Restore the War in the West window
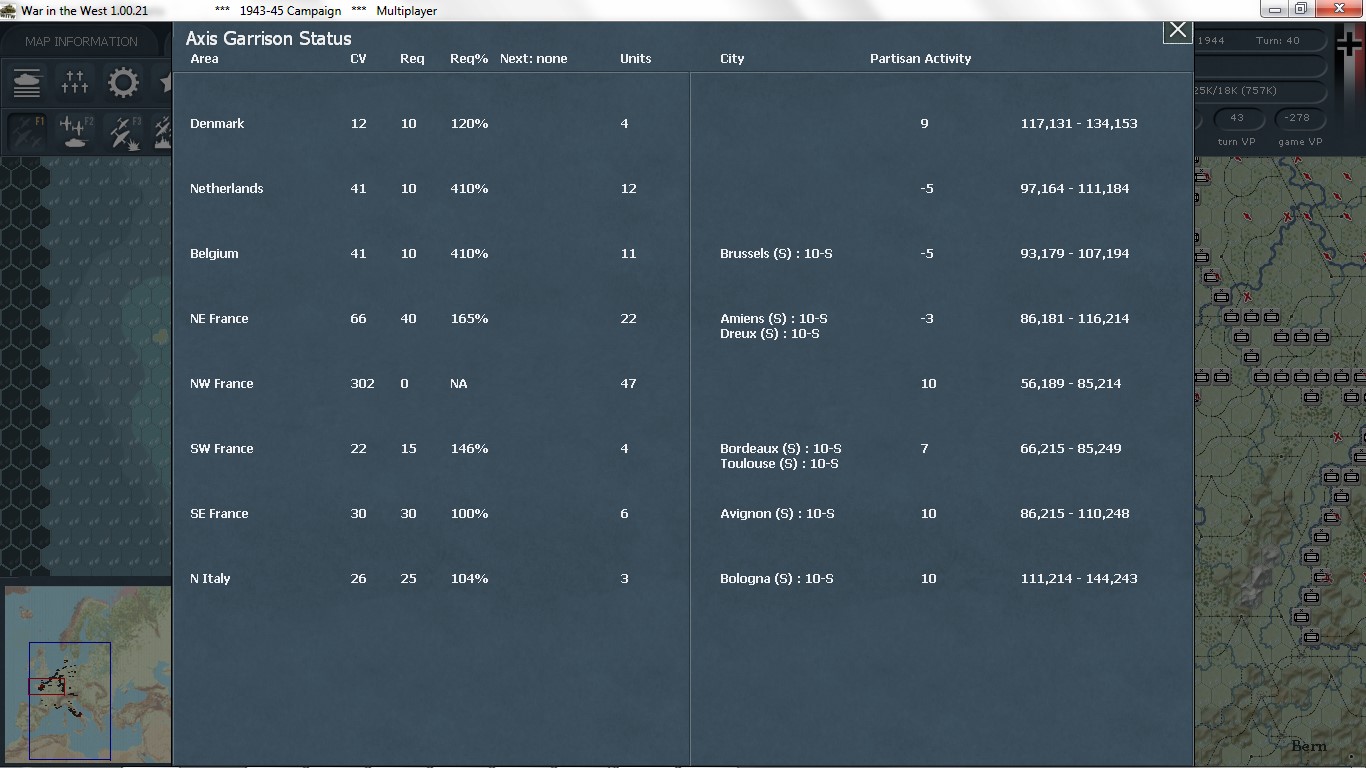 coord(1300,9)
